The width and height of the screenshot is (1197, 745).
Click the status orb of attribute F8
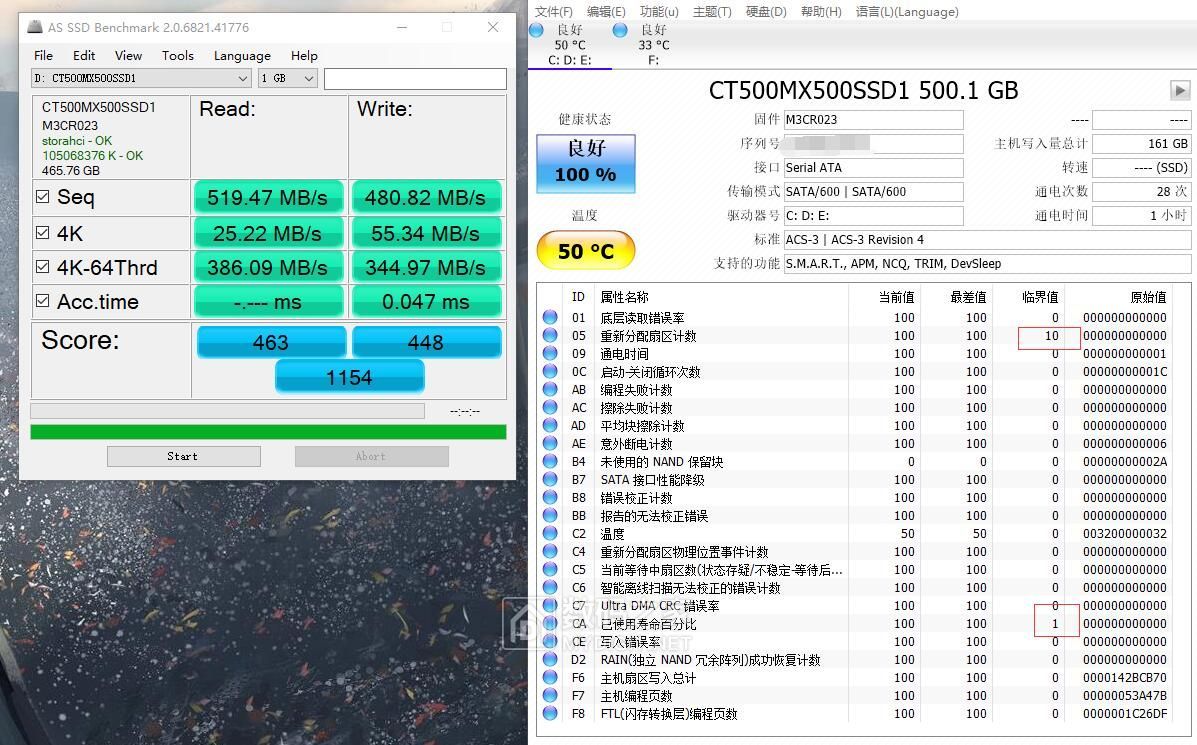coord(550,714)
